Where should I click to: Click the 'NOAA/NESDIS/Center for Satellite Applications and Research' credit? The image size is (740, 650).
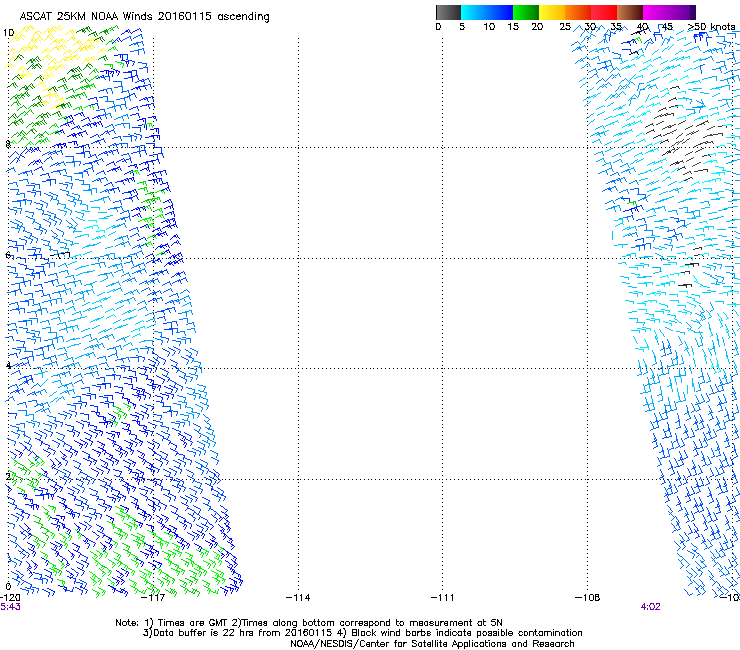coord(432,644)
